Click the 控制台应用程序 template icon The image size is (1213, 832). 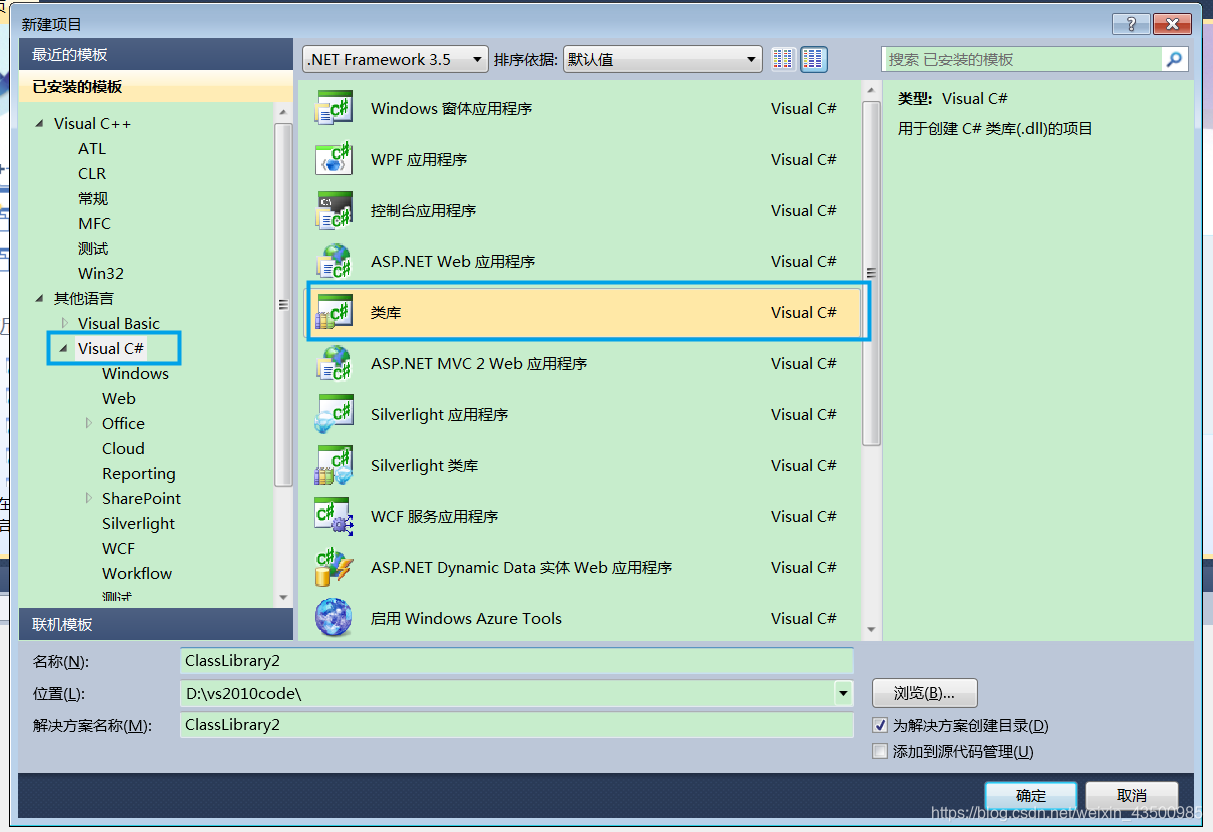pos(334,210)
